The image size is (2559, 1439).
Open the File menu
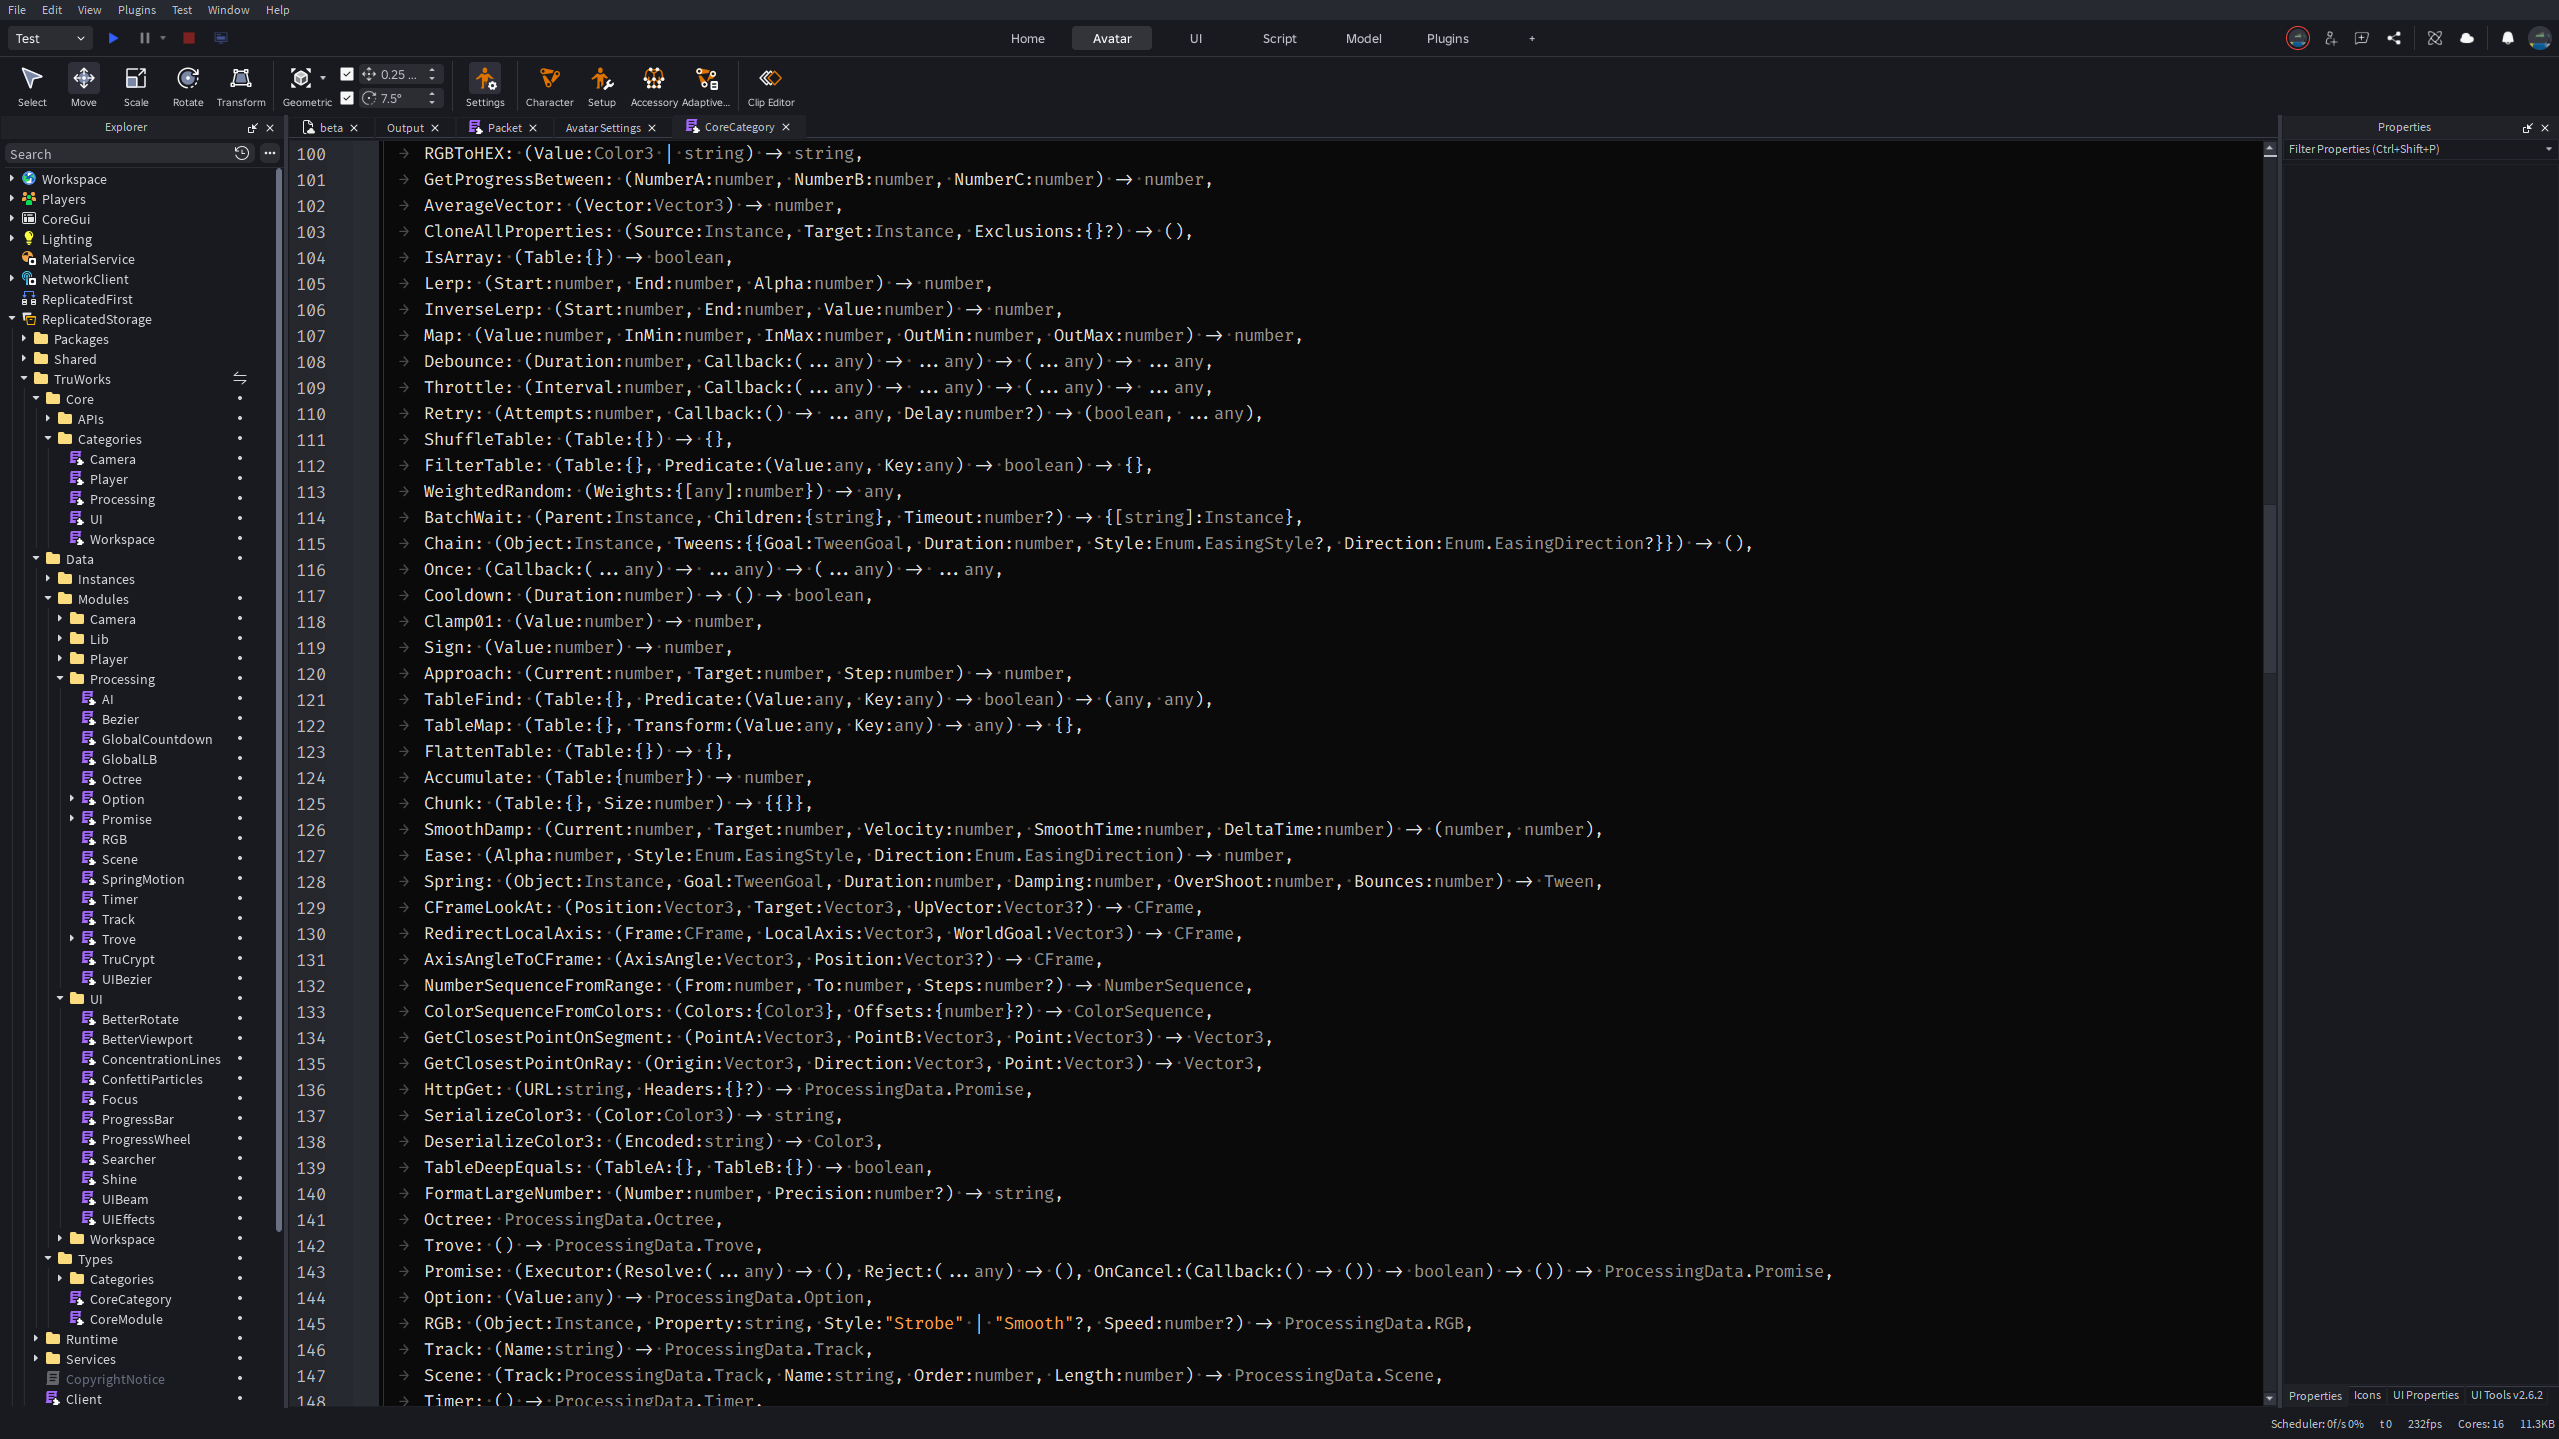pyautogui.click(x=17, y=10)
